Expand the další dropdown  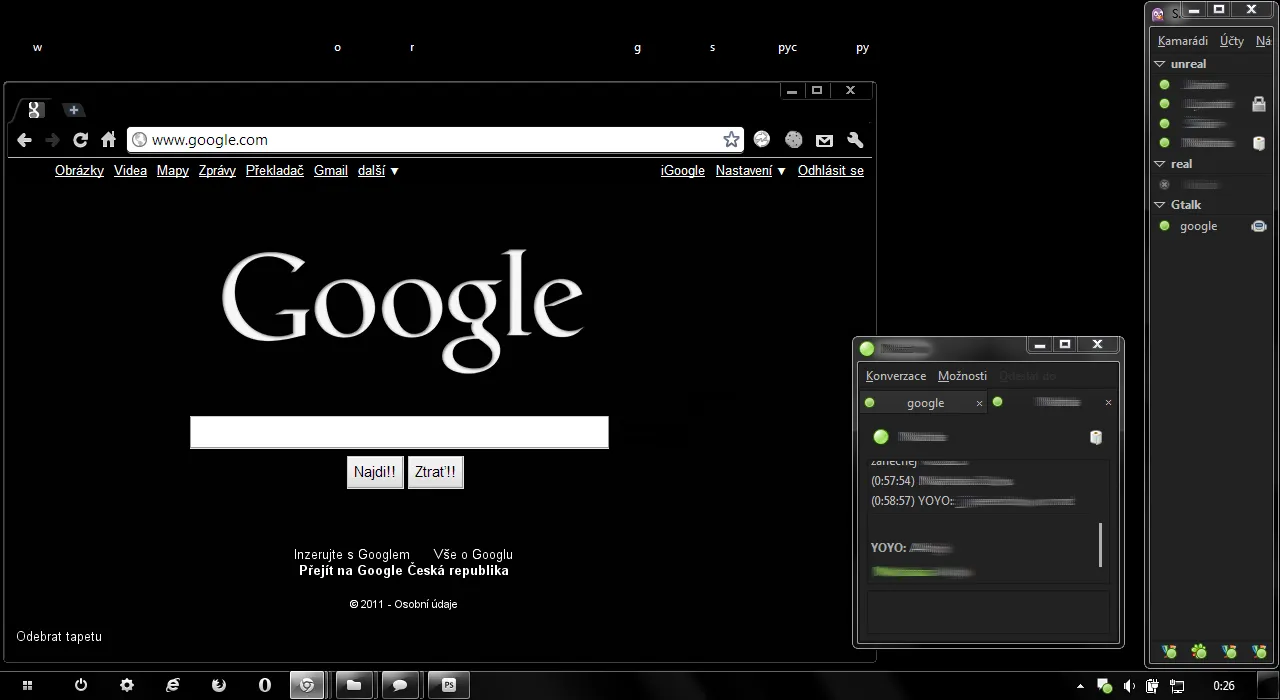tap(378, 171)
